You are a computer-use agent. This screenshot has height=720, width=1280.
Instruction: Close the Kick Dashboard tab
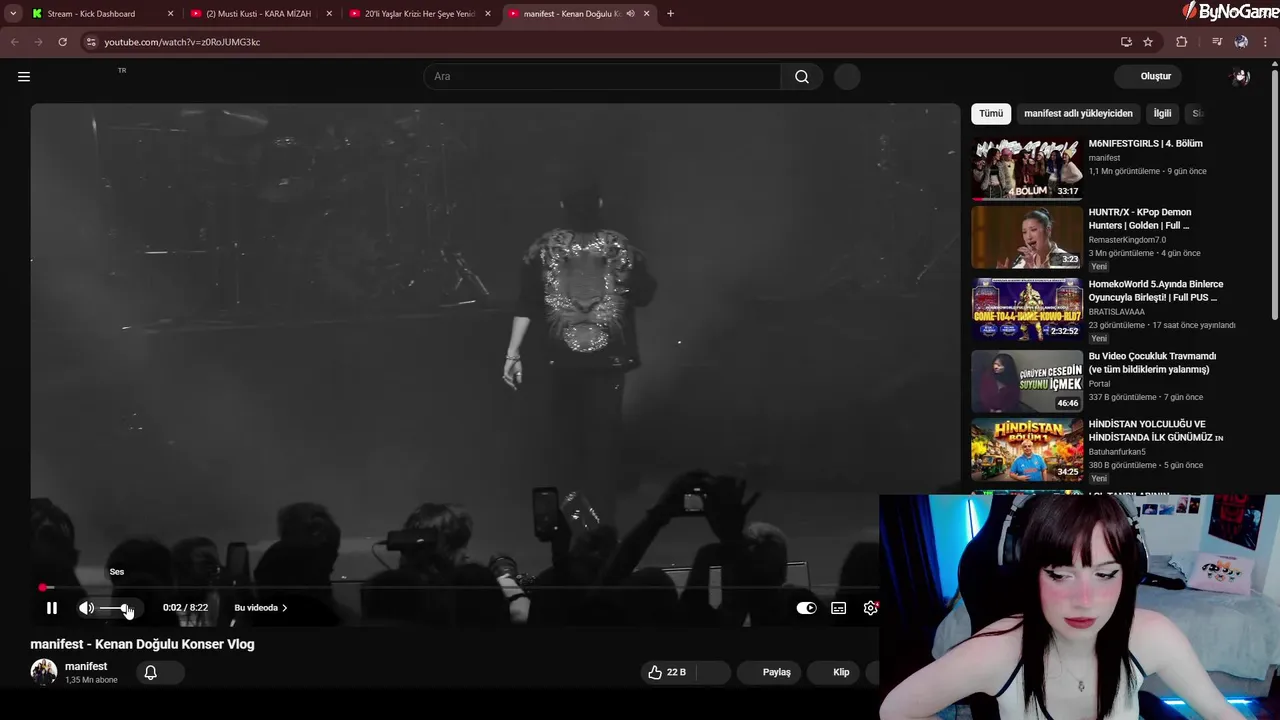[x=170, y=14]
